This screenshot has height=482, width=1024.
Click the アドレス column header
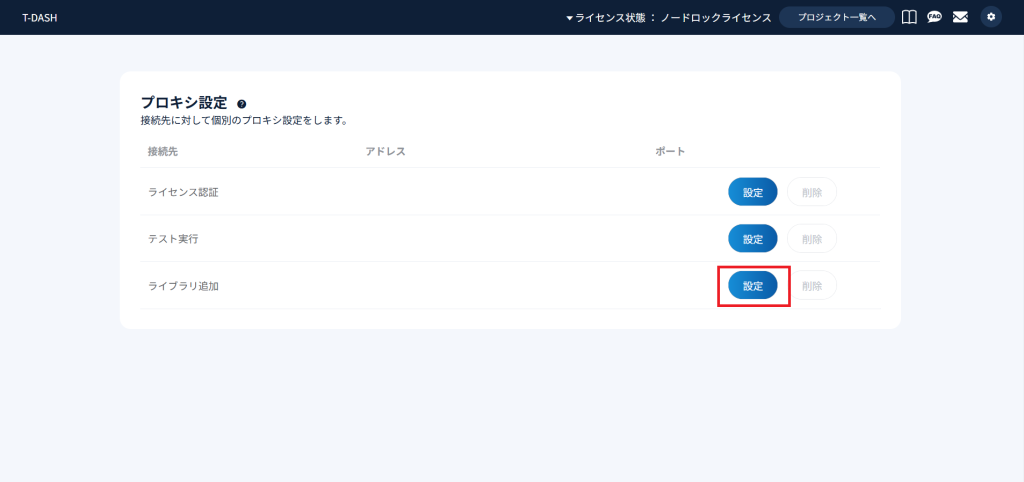pyautogui.click(x=384, y=151)
